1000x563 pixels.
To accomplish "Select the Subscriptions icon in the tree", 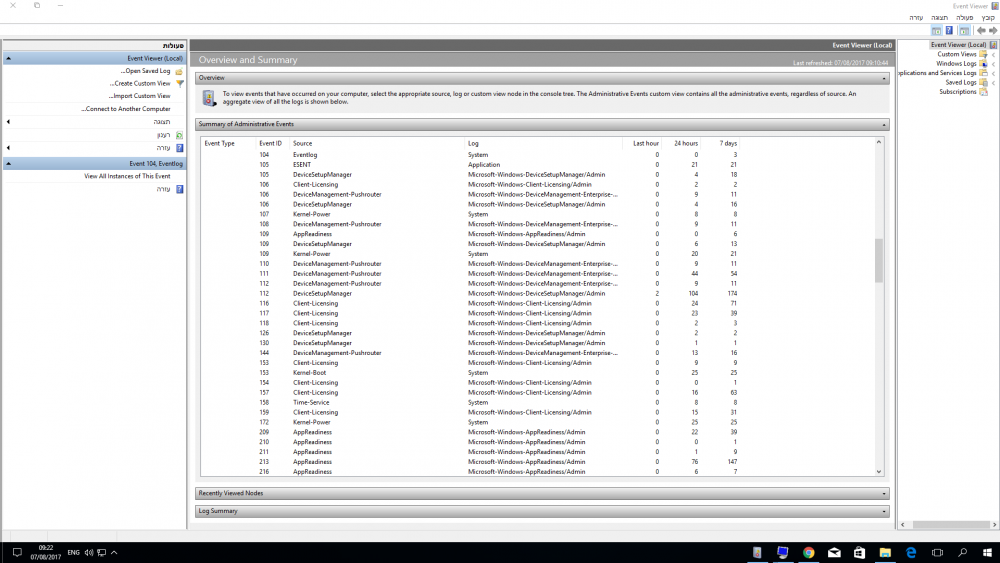I will click(x=983, y=92).
